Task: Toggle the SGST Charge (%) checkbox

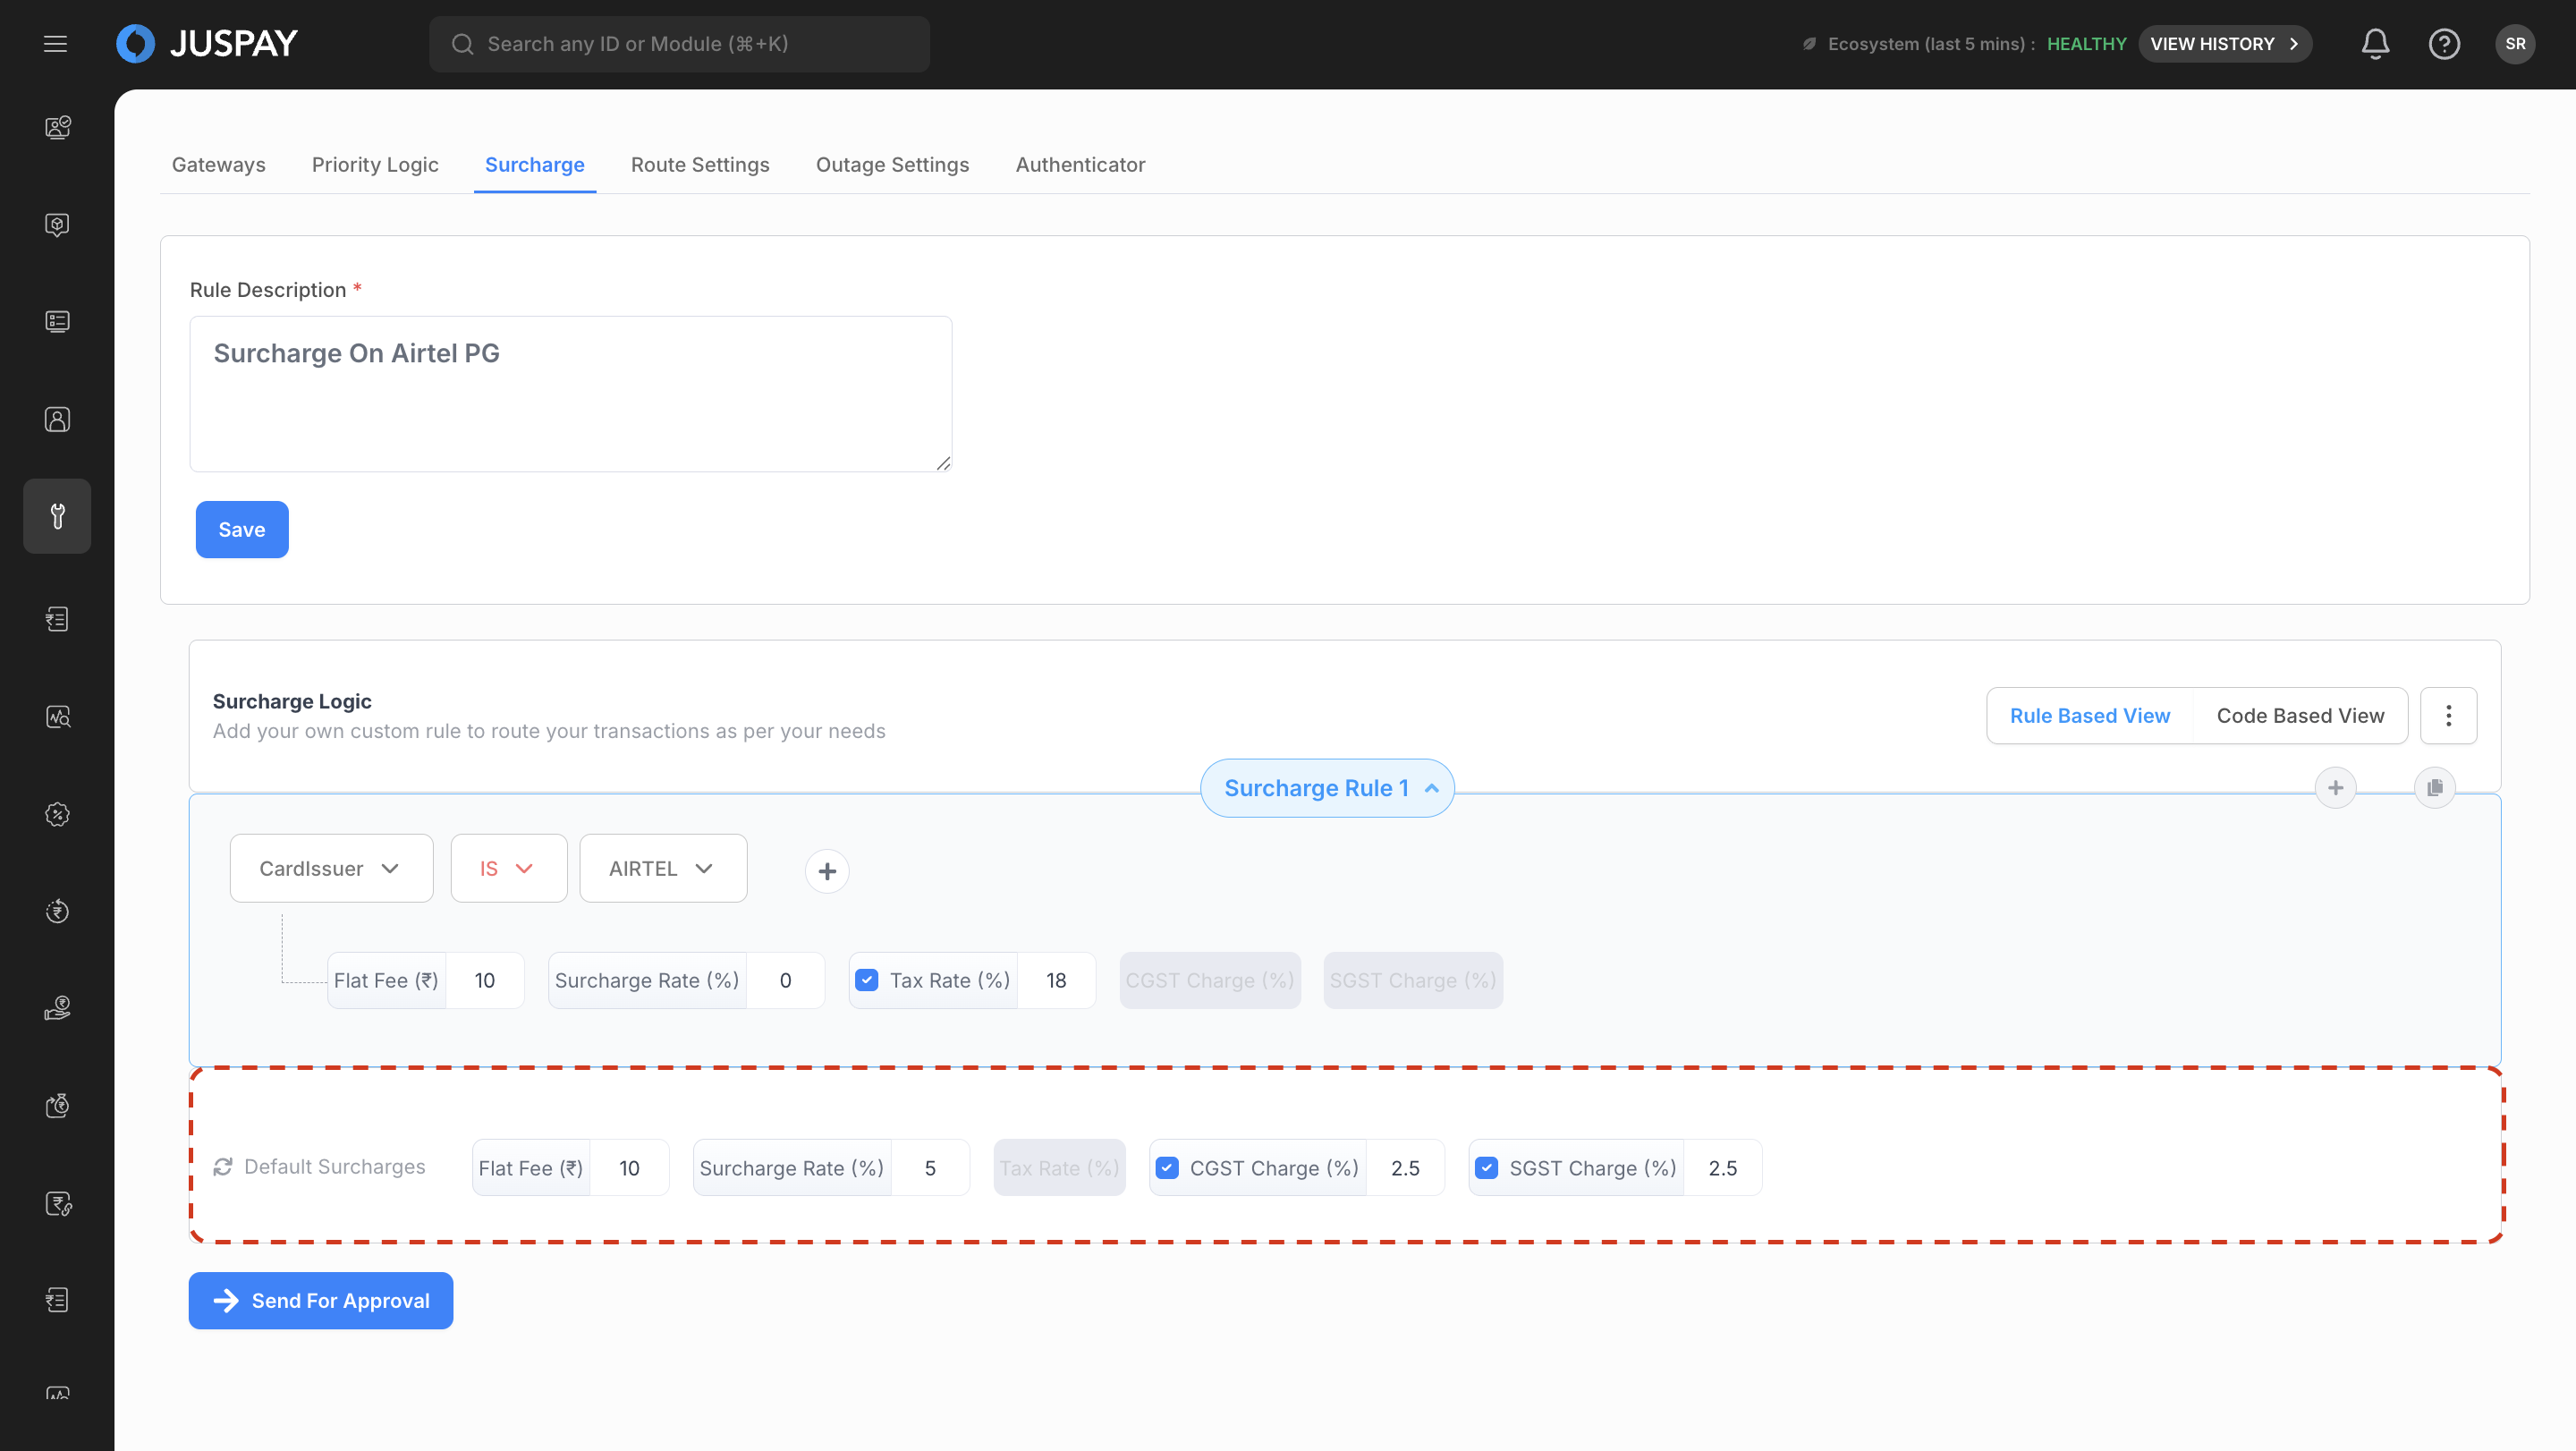Action: 1487,1168
